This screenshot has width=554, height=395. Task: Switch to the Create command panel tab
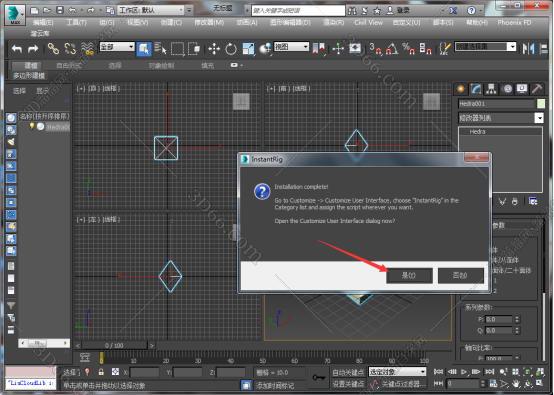pyautogui.click(x=461, y=89)
